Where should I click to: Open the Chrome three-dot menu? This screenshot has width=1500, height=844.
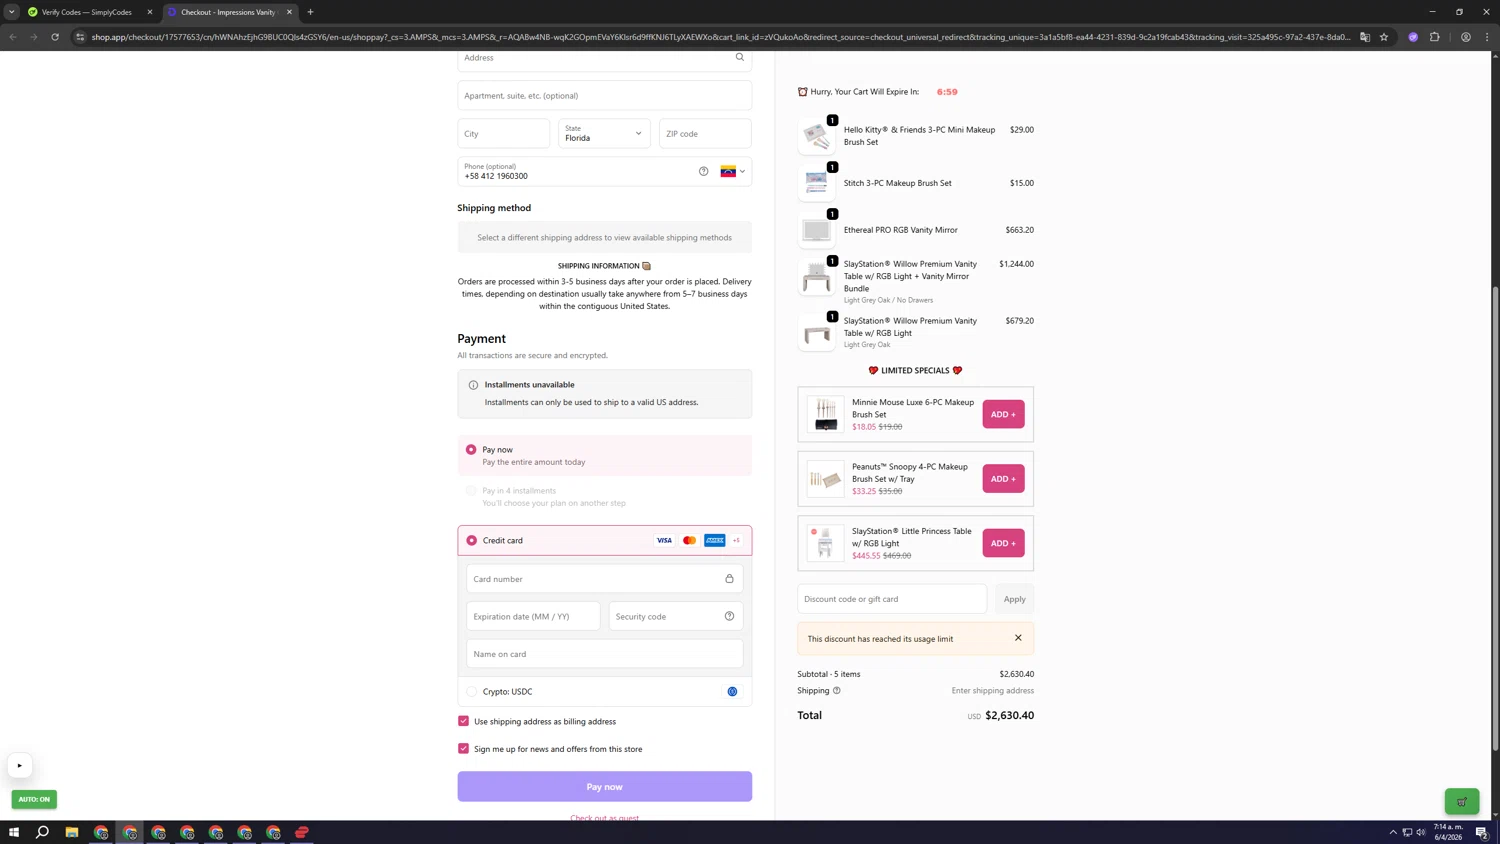1487,37
